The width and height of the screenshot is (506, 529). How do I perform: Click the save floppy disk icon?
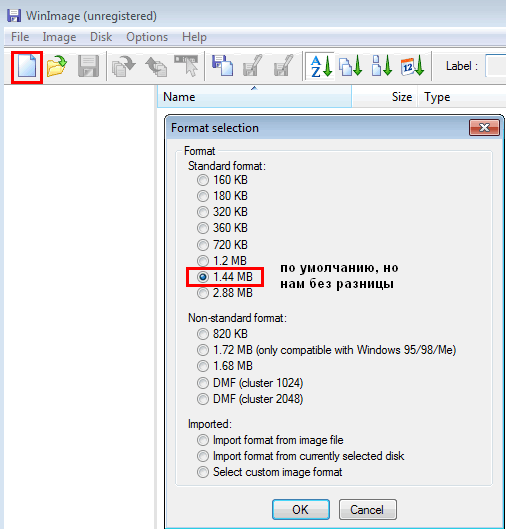[x=88, y=66]
